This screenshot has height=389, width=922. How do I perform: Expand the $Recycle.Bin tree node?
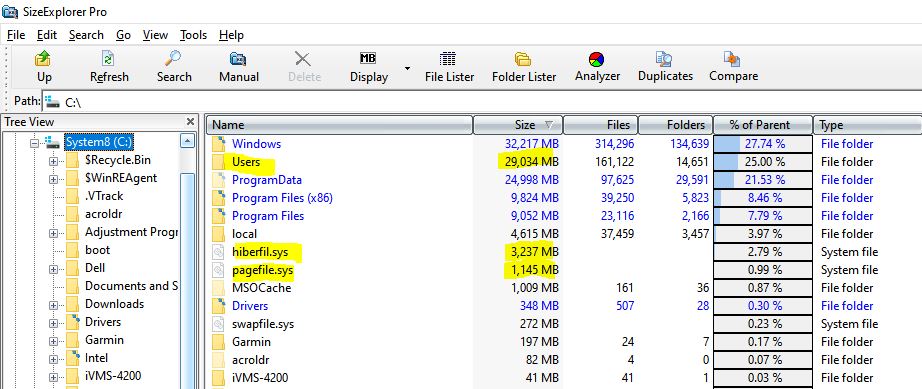coord(54,161)
